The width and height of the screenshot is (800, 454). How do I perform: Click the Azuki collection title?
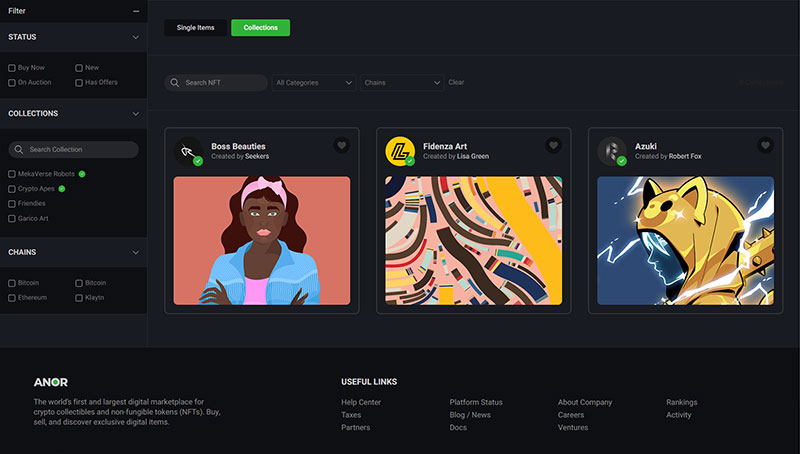pos(646,146)
